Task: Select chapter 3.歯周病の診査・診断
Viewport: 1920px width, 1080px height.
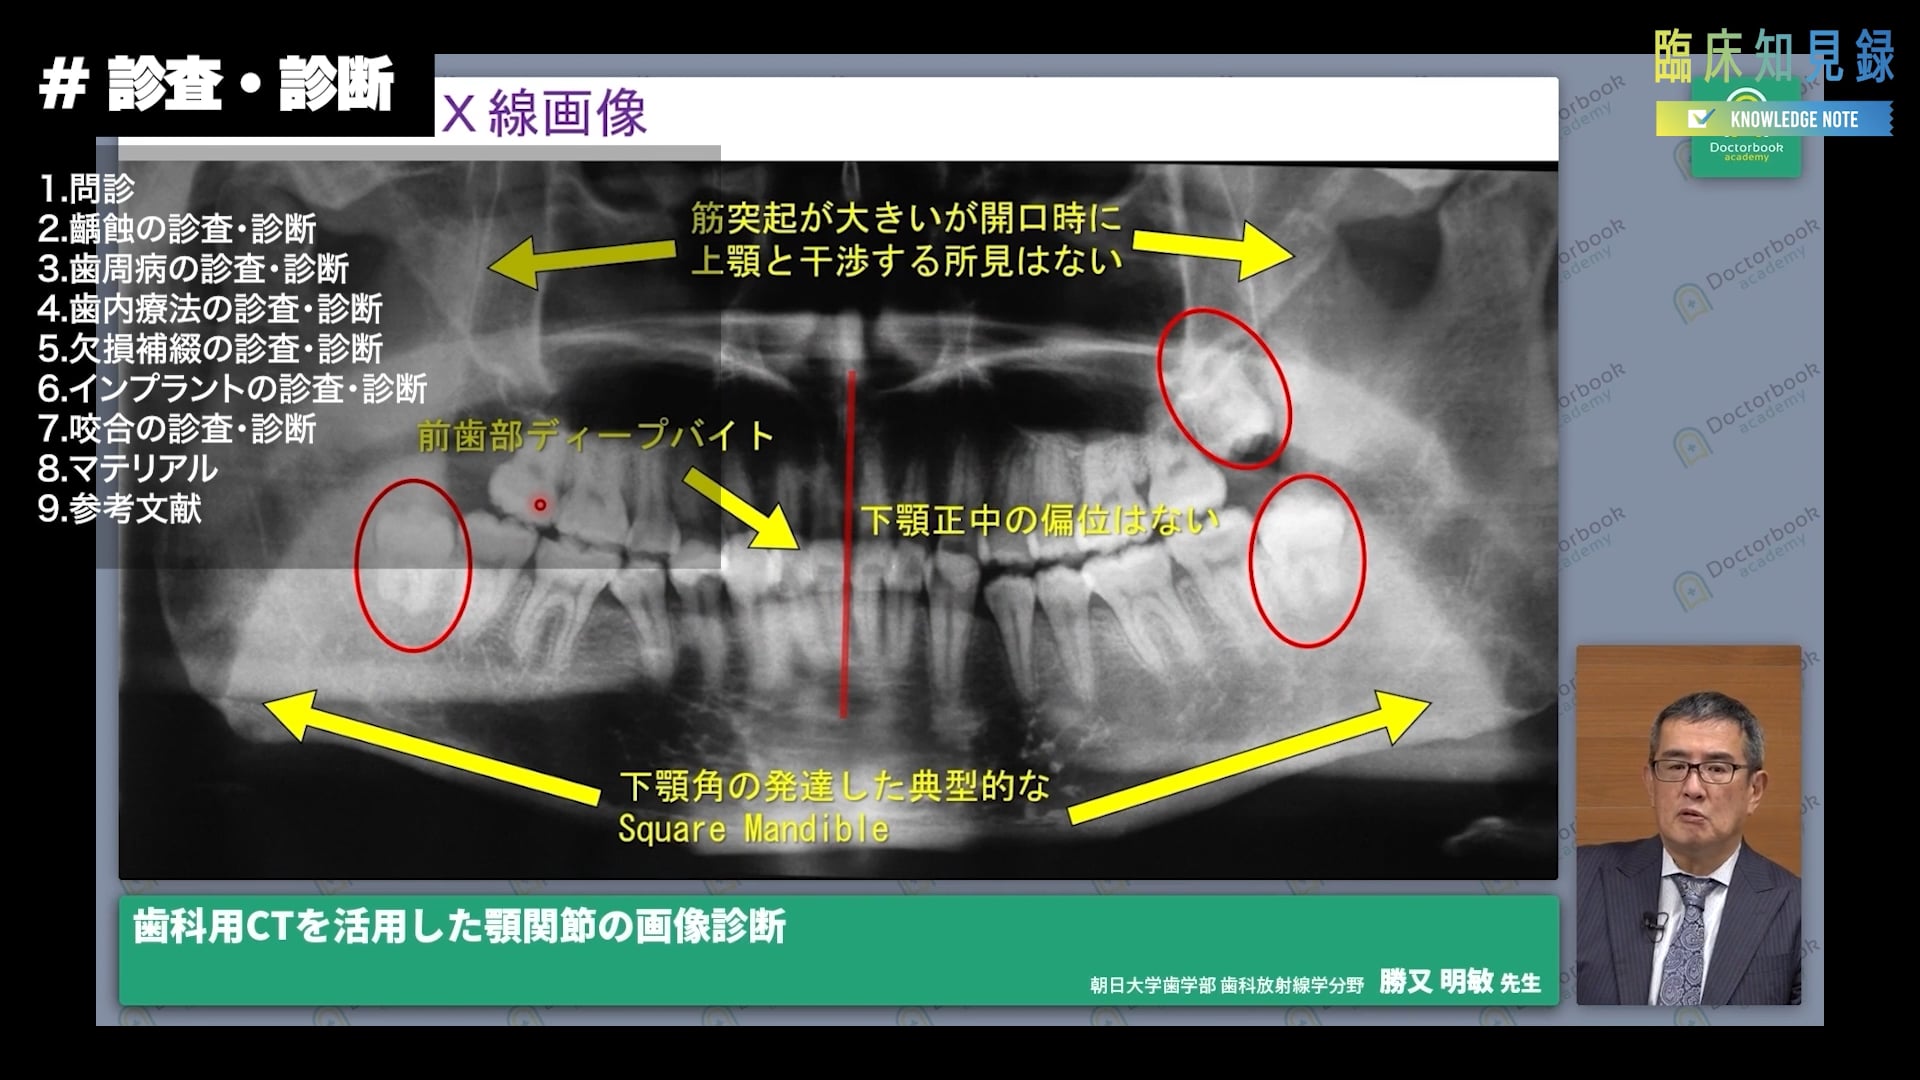Action: point(193,269)
